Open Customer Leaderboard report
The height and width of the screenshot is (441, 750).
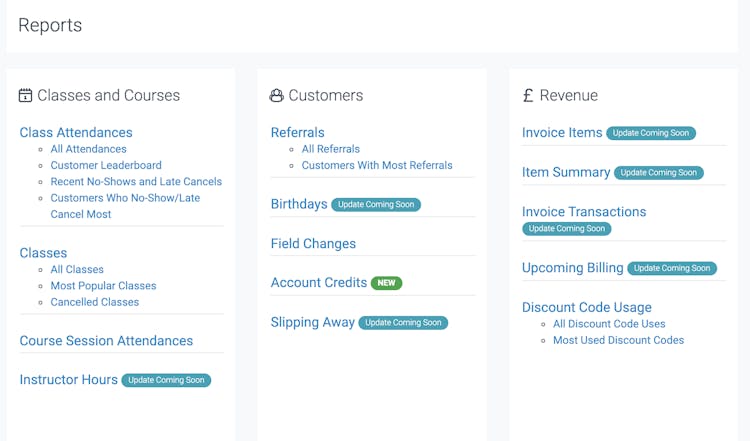point(106,165)
